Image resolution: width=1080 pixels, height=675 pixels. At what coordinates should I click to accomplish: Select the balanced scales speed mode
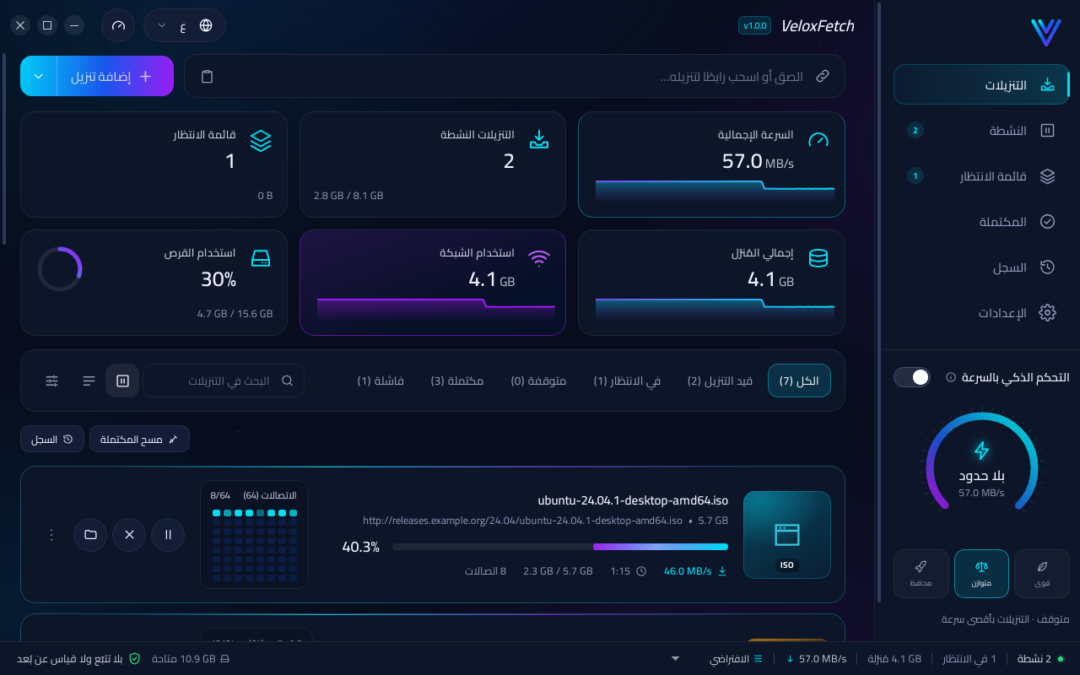click(982, 573)
